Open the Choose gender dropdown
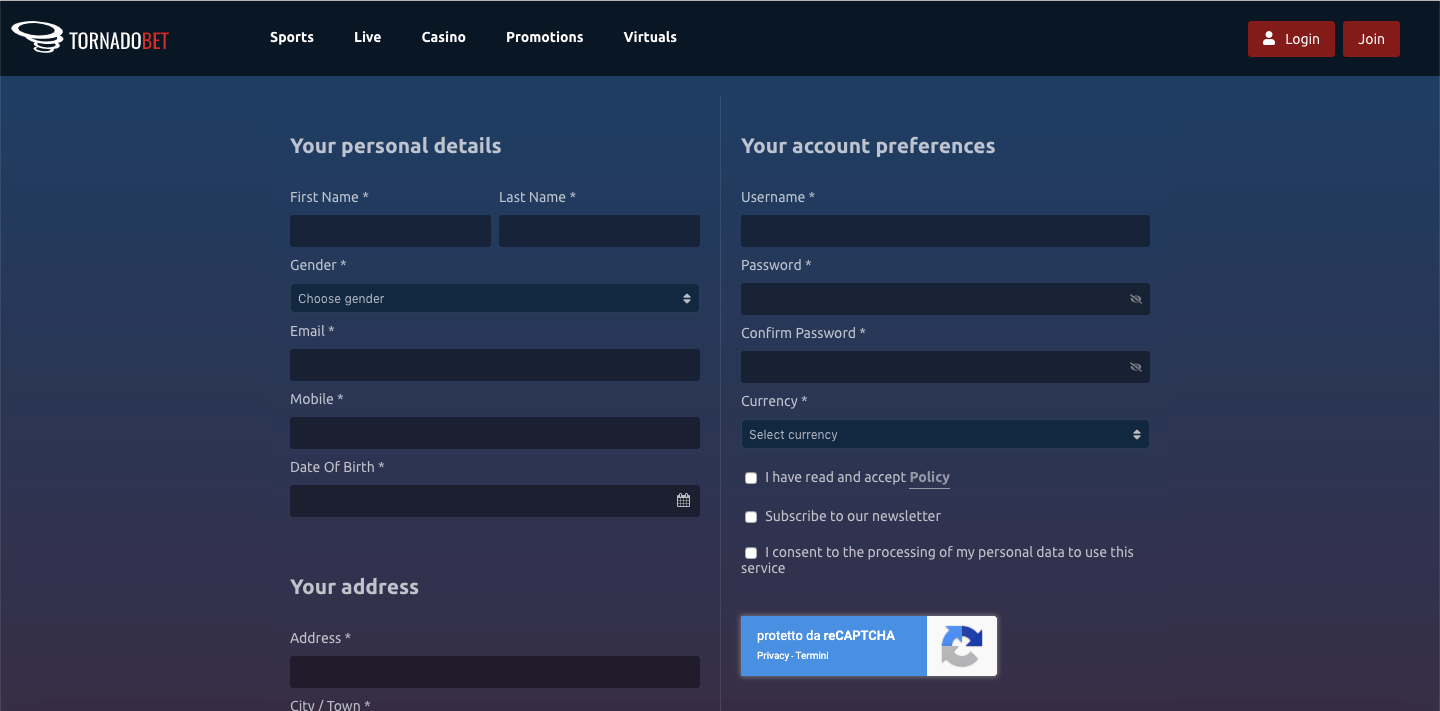Screen dimensions: 1440x711 [494, 298]
